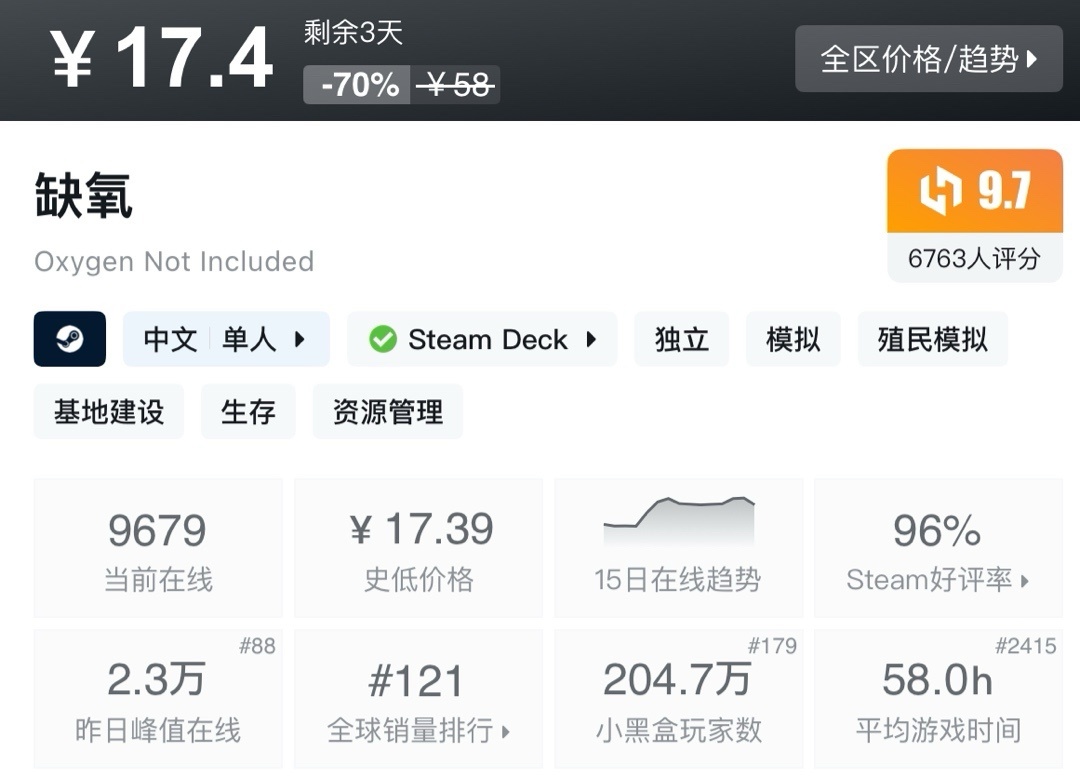Click the Xiaoheihe score logo icon
1080x778 pixels.
click(940, 191)
